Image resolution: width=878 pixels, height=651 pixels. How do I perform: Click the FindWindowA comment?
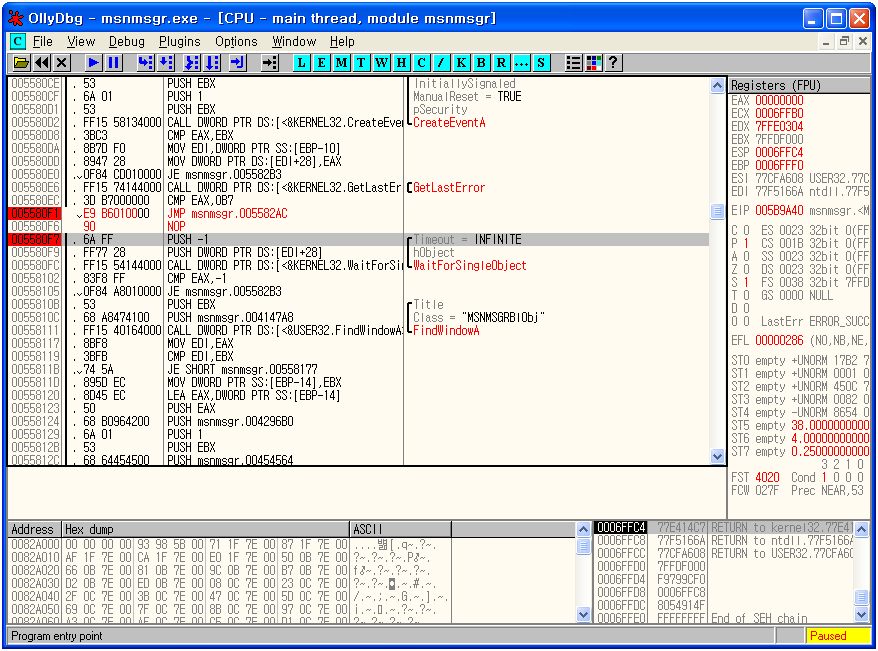[446, 330]
